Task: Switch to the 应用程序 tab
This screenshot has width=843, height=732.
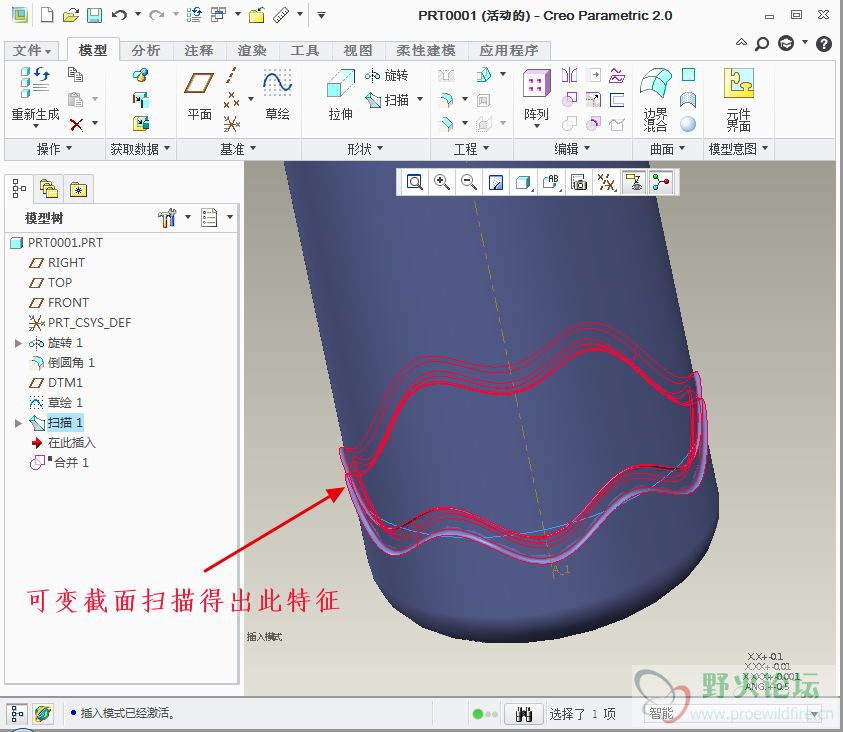Action: click(x=509, y=51)
